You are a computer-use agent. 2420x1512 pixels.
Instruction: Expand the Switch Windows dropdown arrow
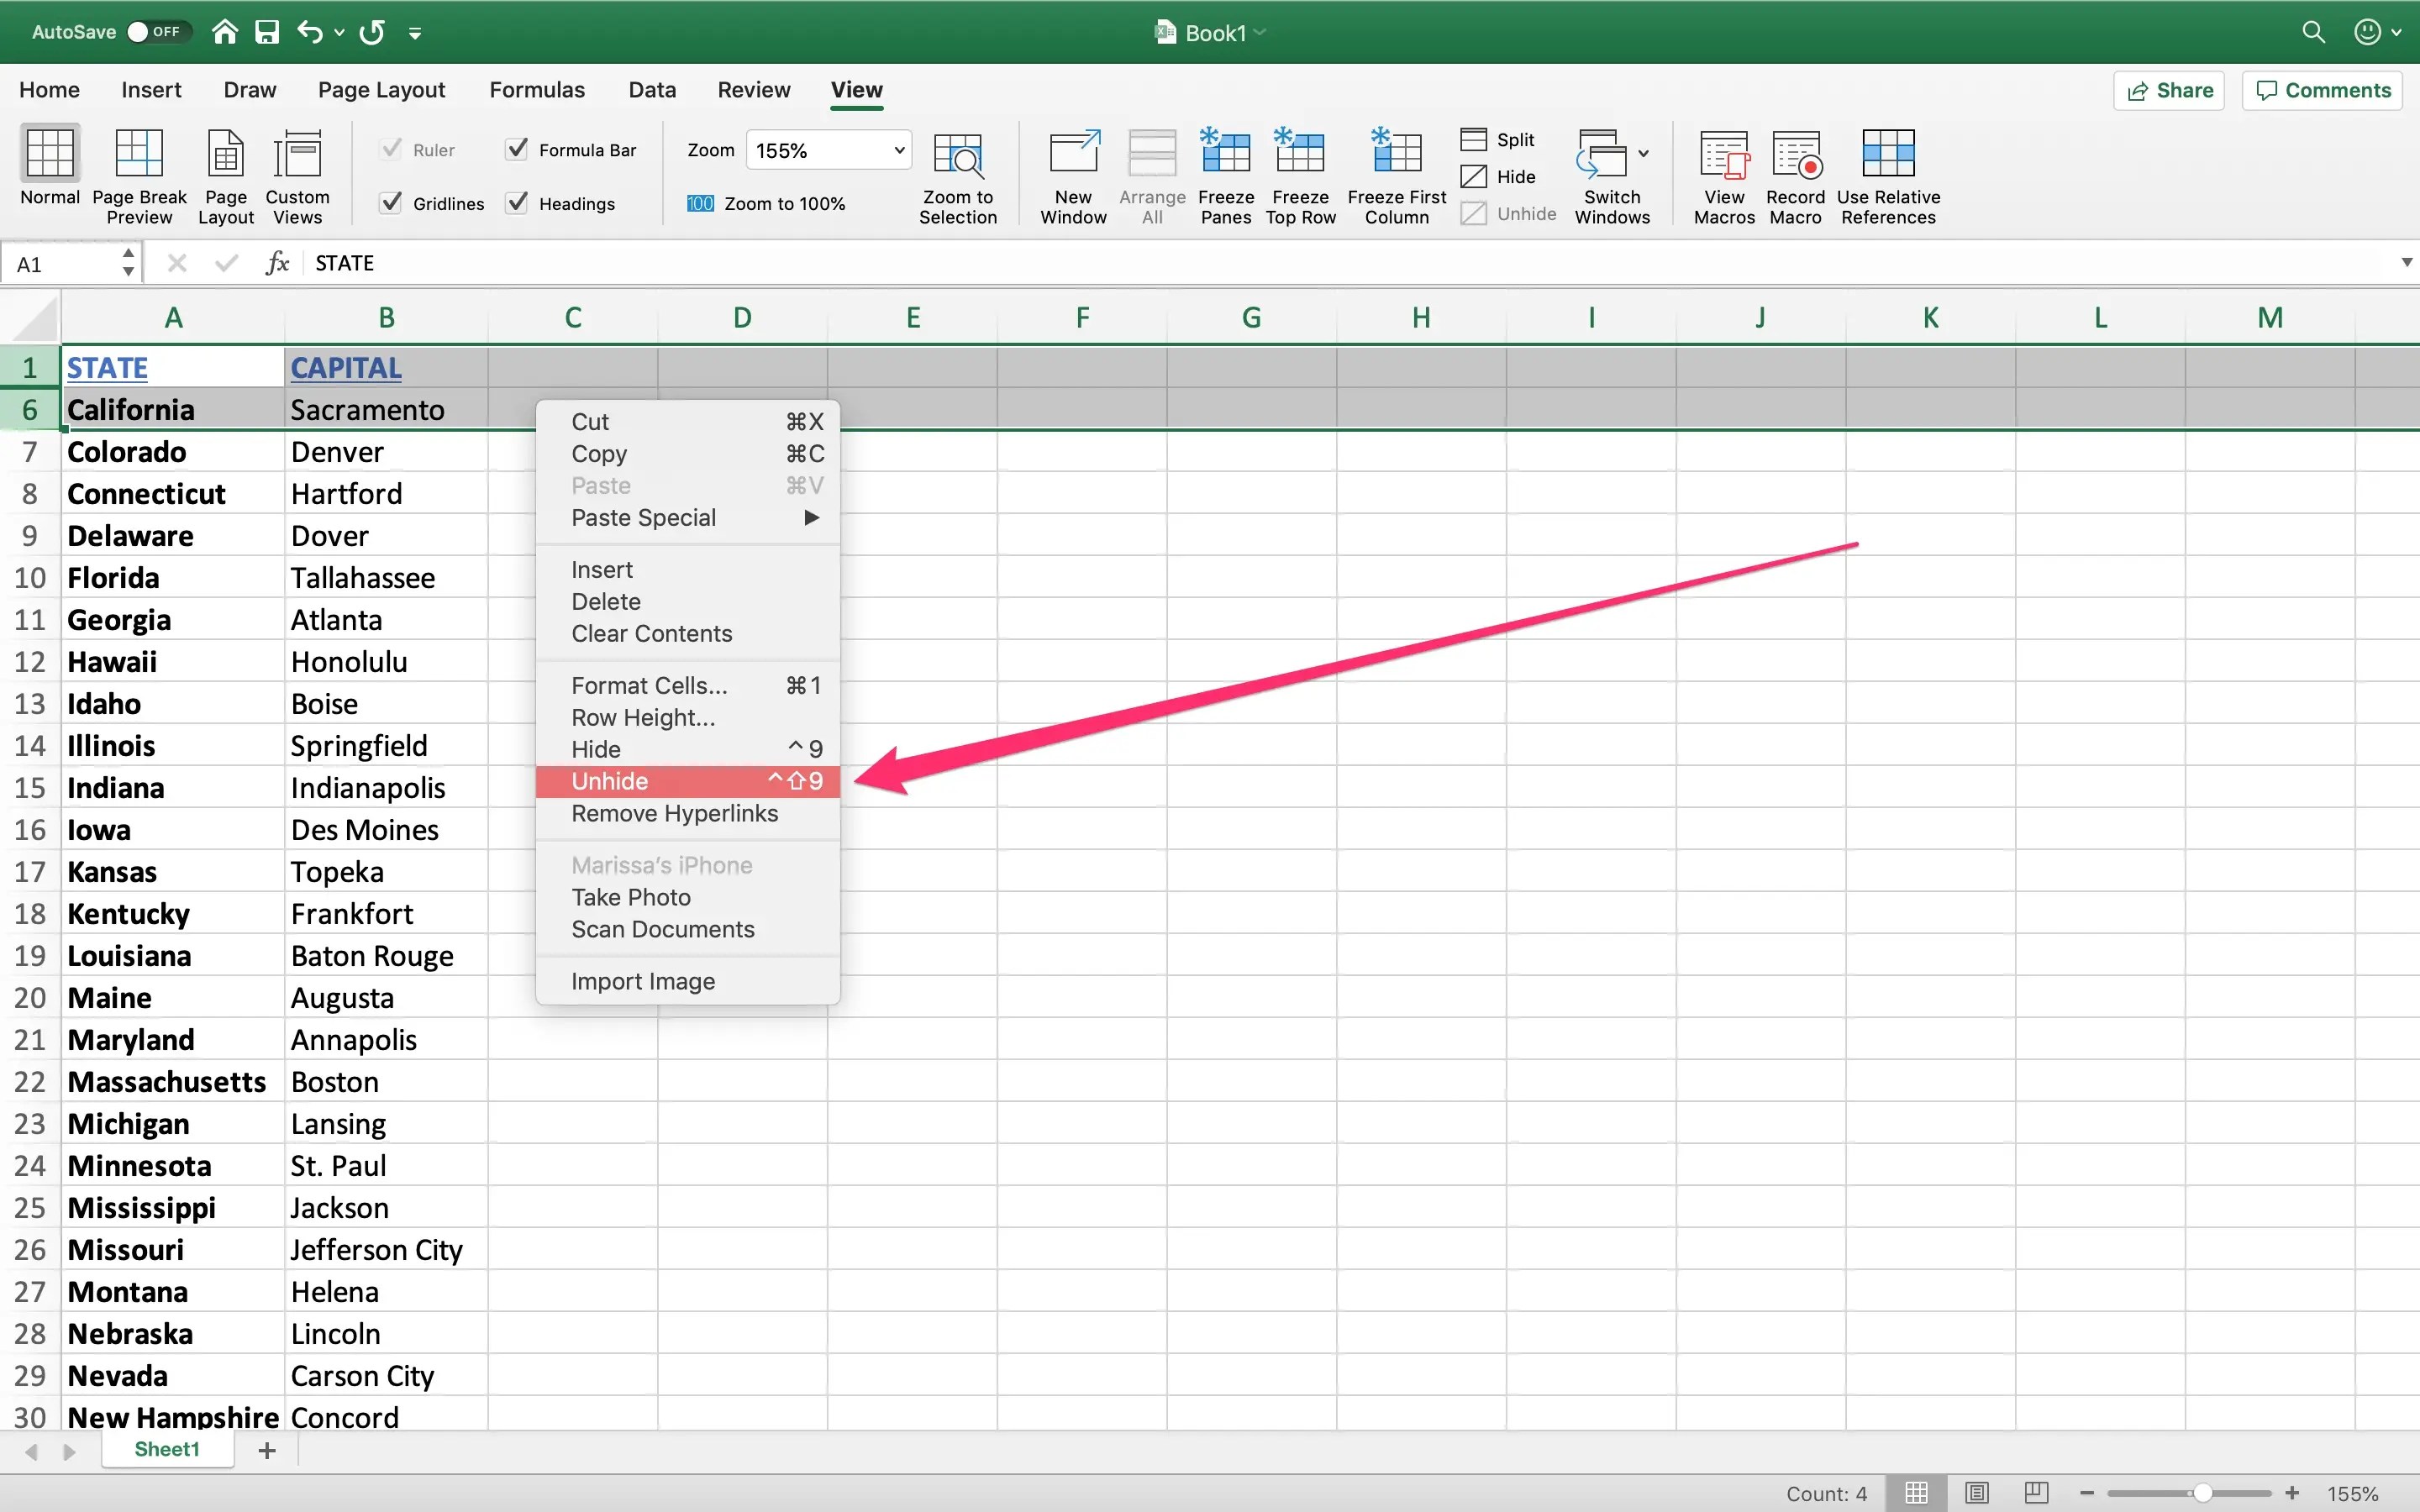pos(1643,154)
